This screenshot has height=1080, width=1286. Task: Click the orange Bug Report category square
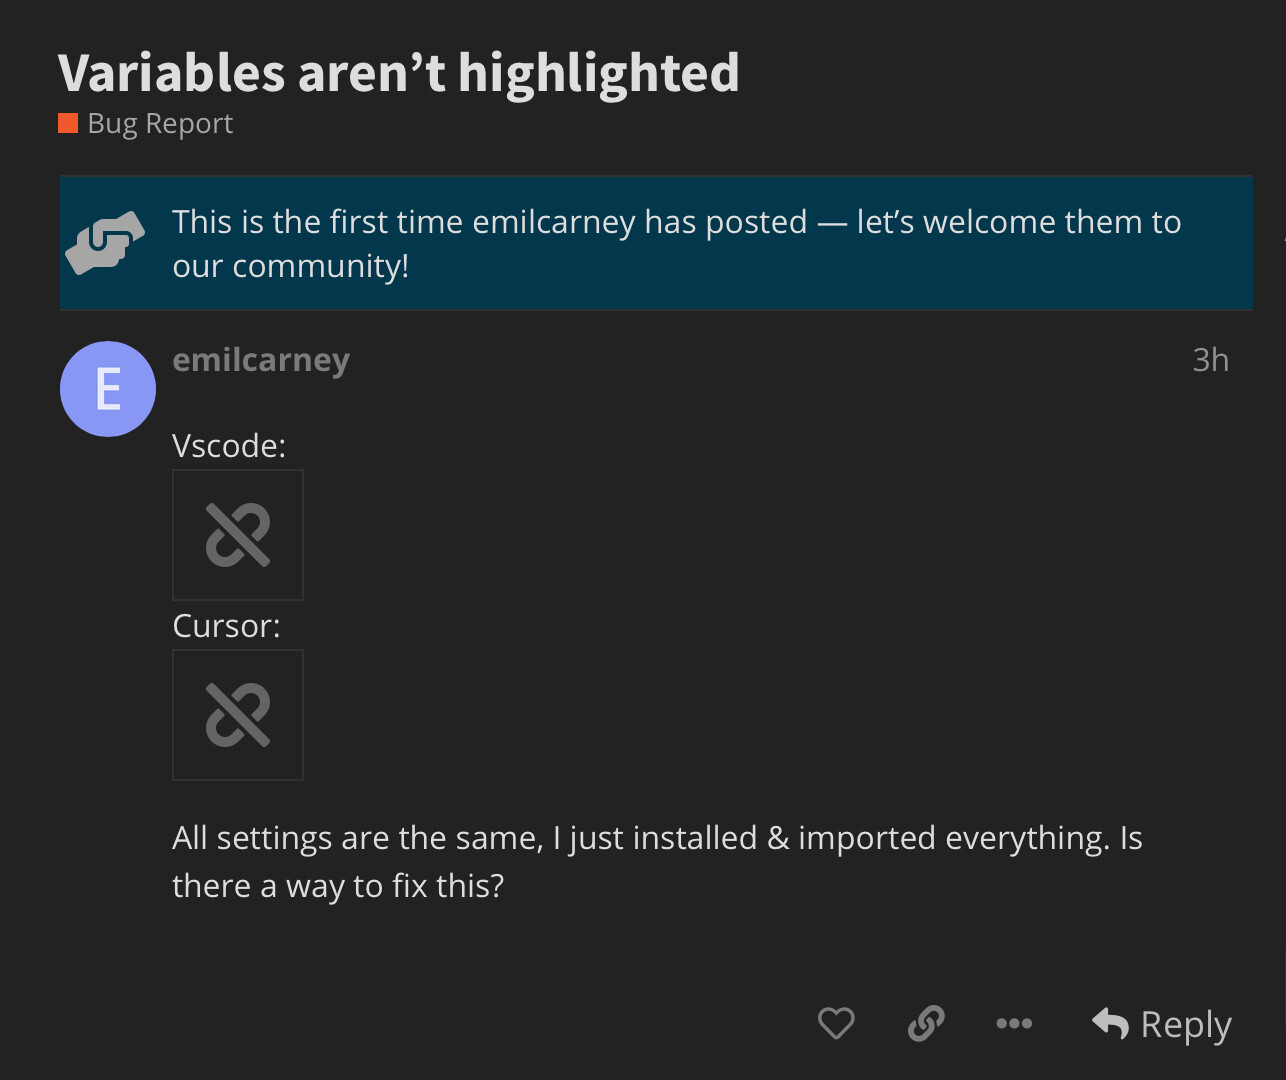[x=67, y=123]
